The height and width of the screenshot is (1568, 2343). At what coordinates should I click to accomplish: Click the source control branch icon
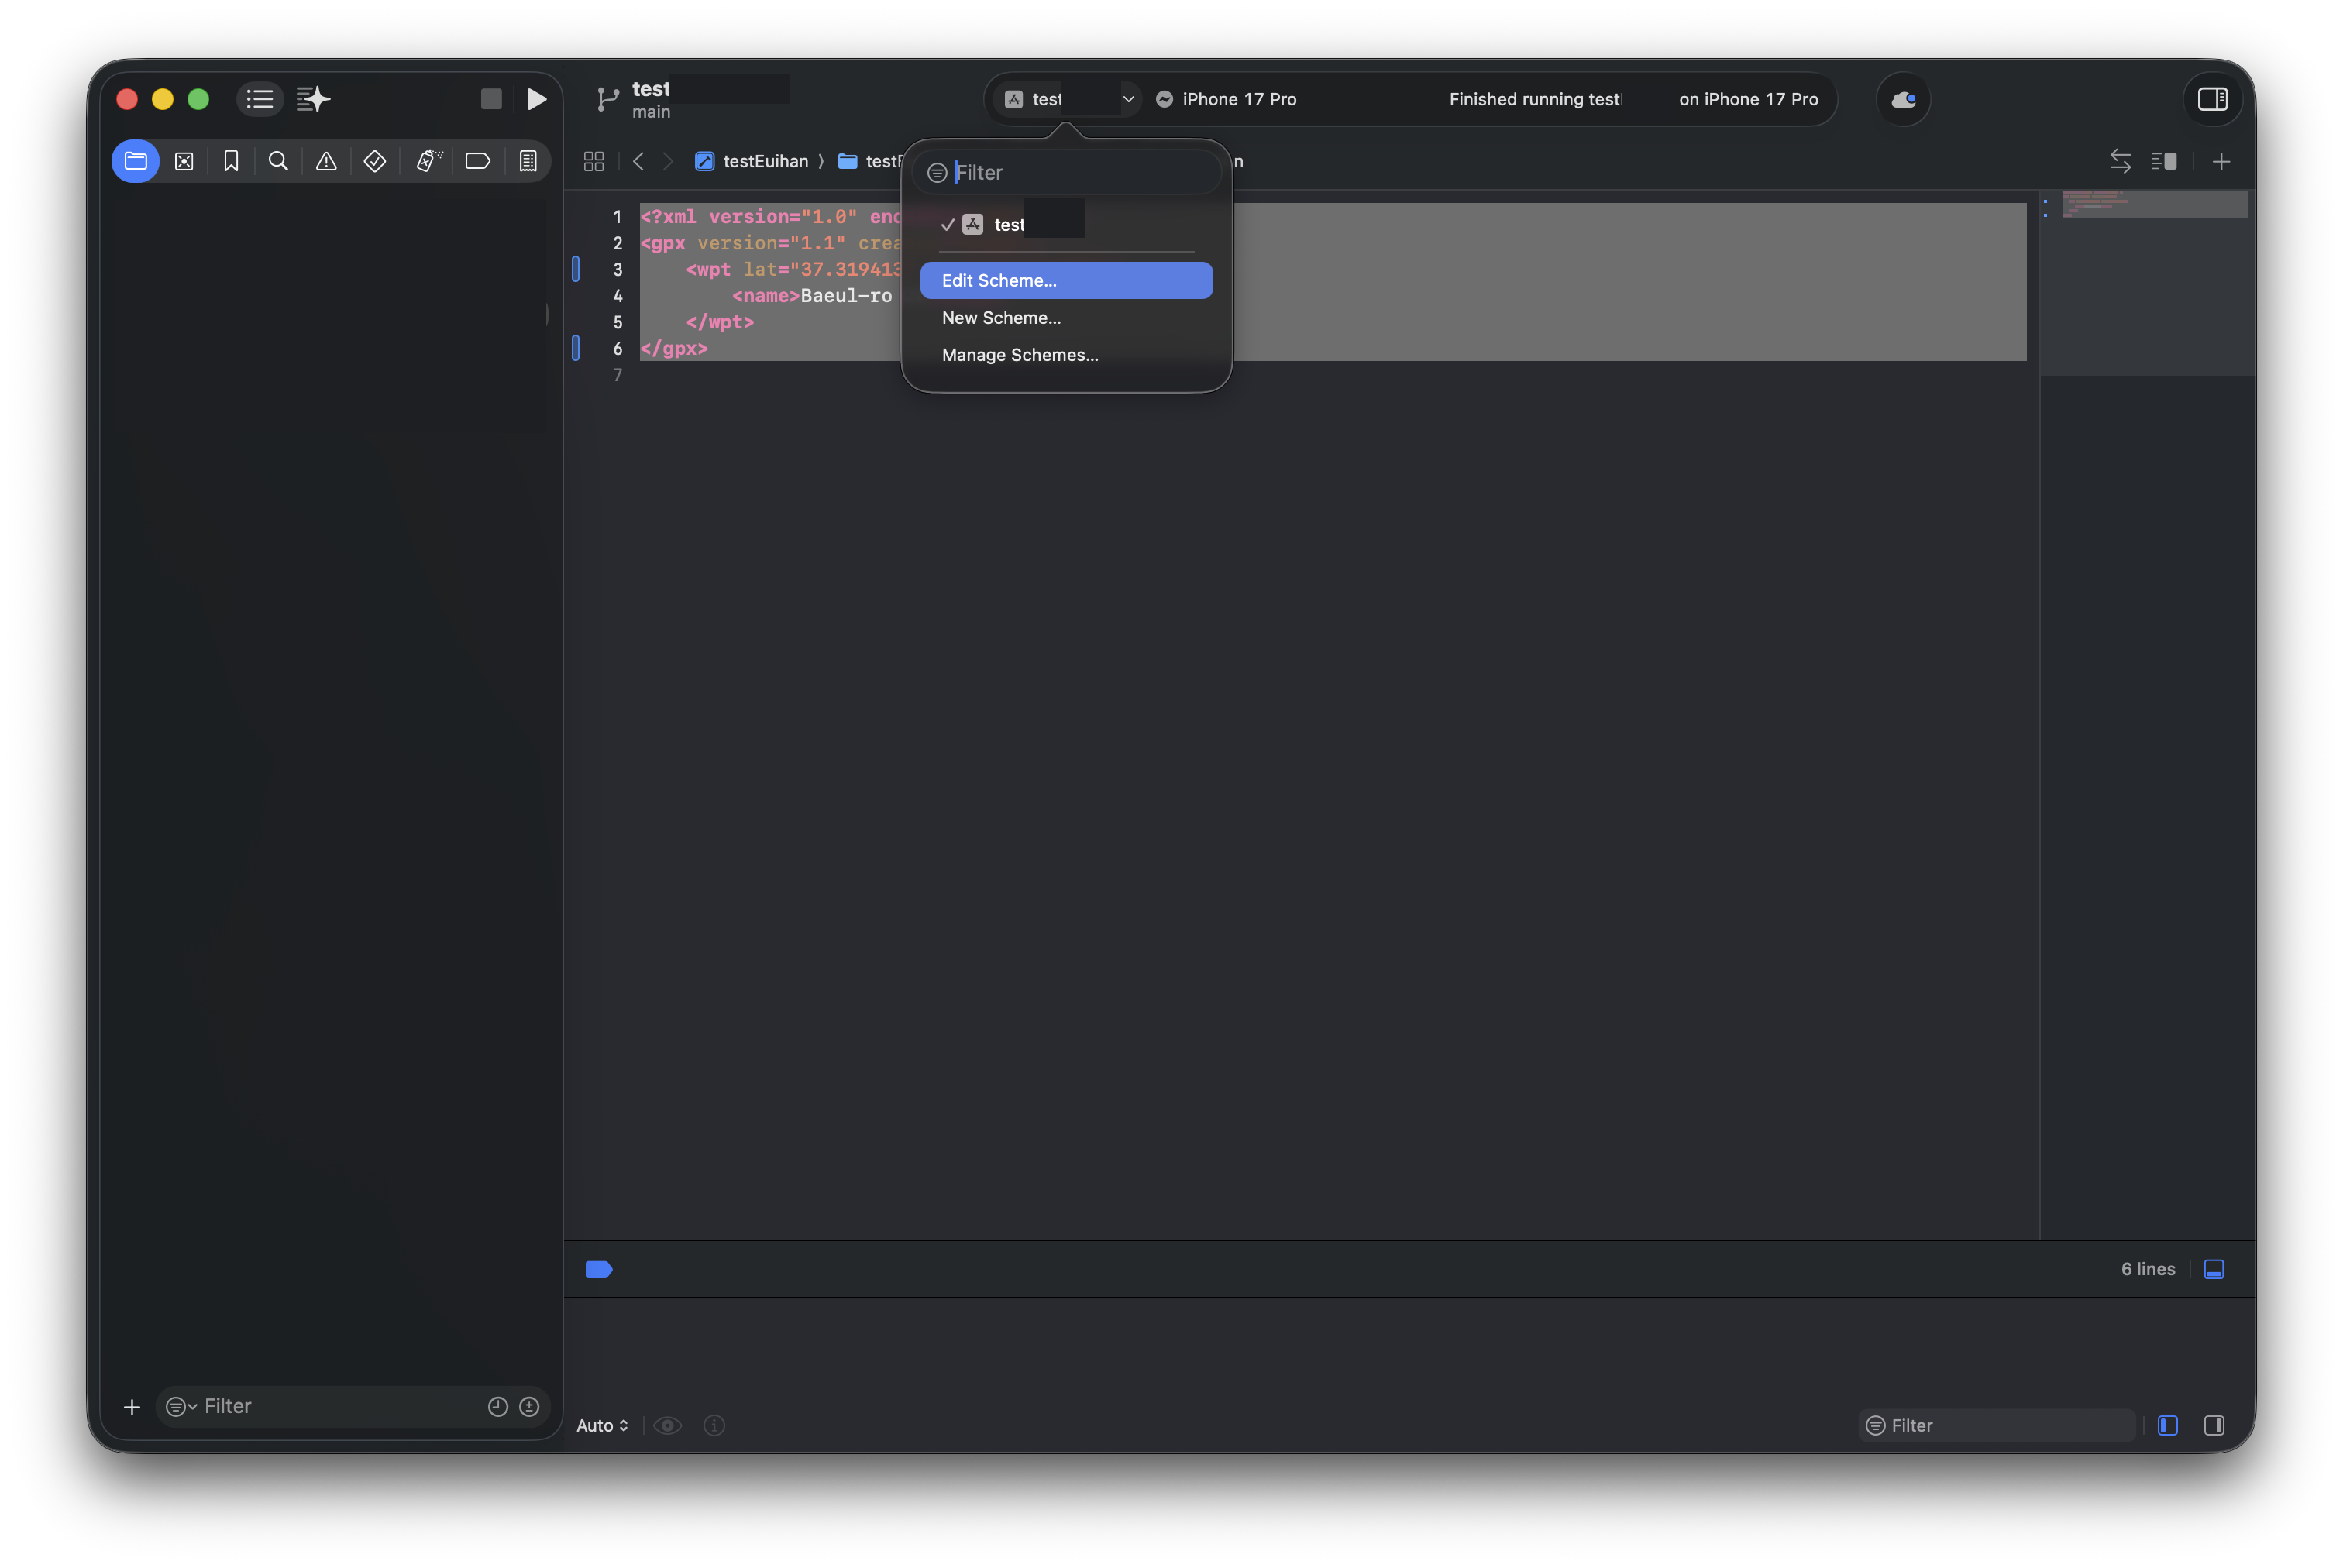pos(607,99)
